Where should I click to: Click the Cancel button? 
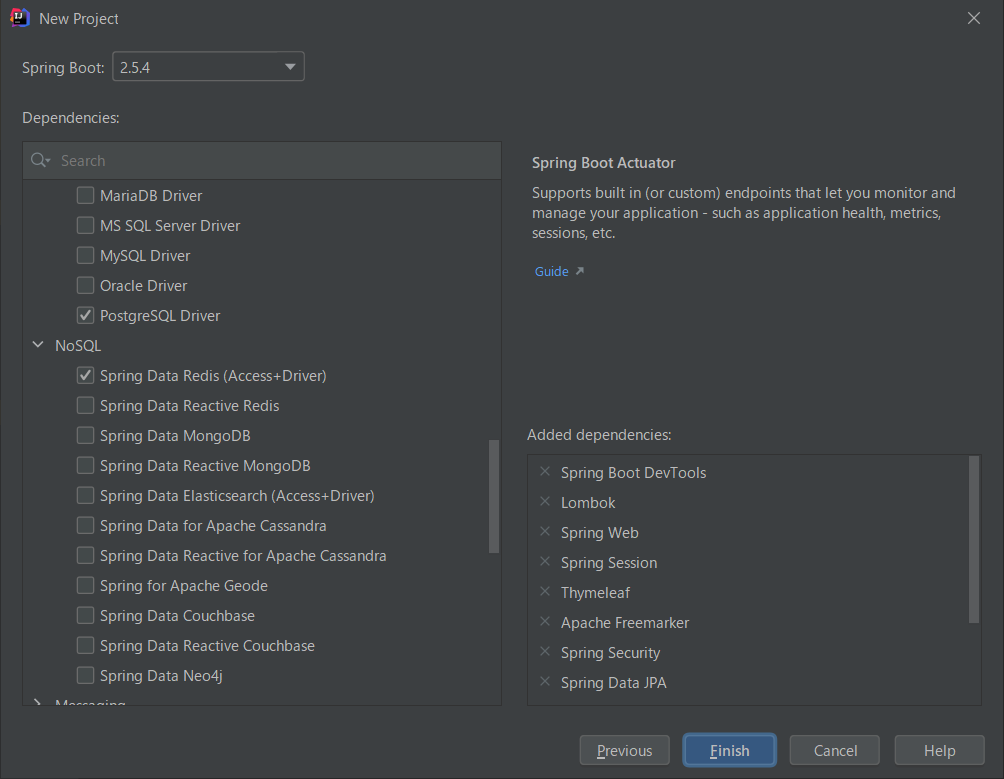(x=835, y=750)
